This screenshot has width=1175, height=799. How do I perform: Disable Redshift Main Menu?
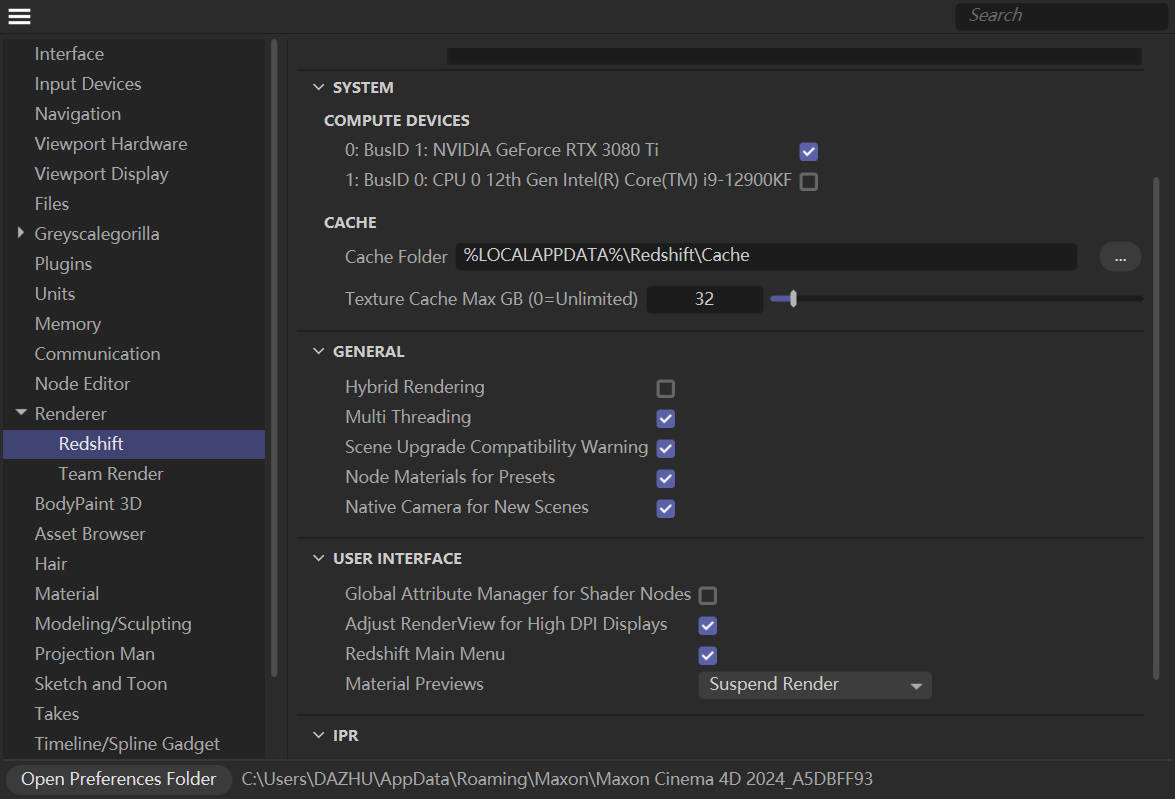pos(707,655)
